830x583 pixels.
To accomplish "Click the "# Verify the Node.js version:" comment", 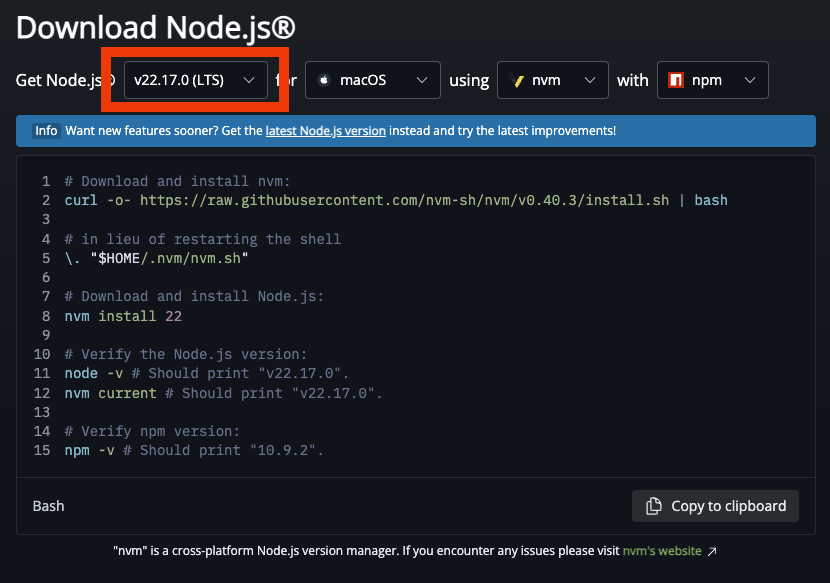I will 186,354.
